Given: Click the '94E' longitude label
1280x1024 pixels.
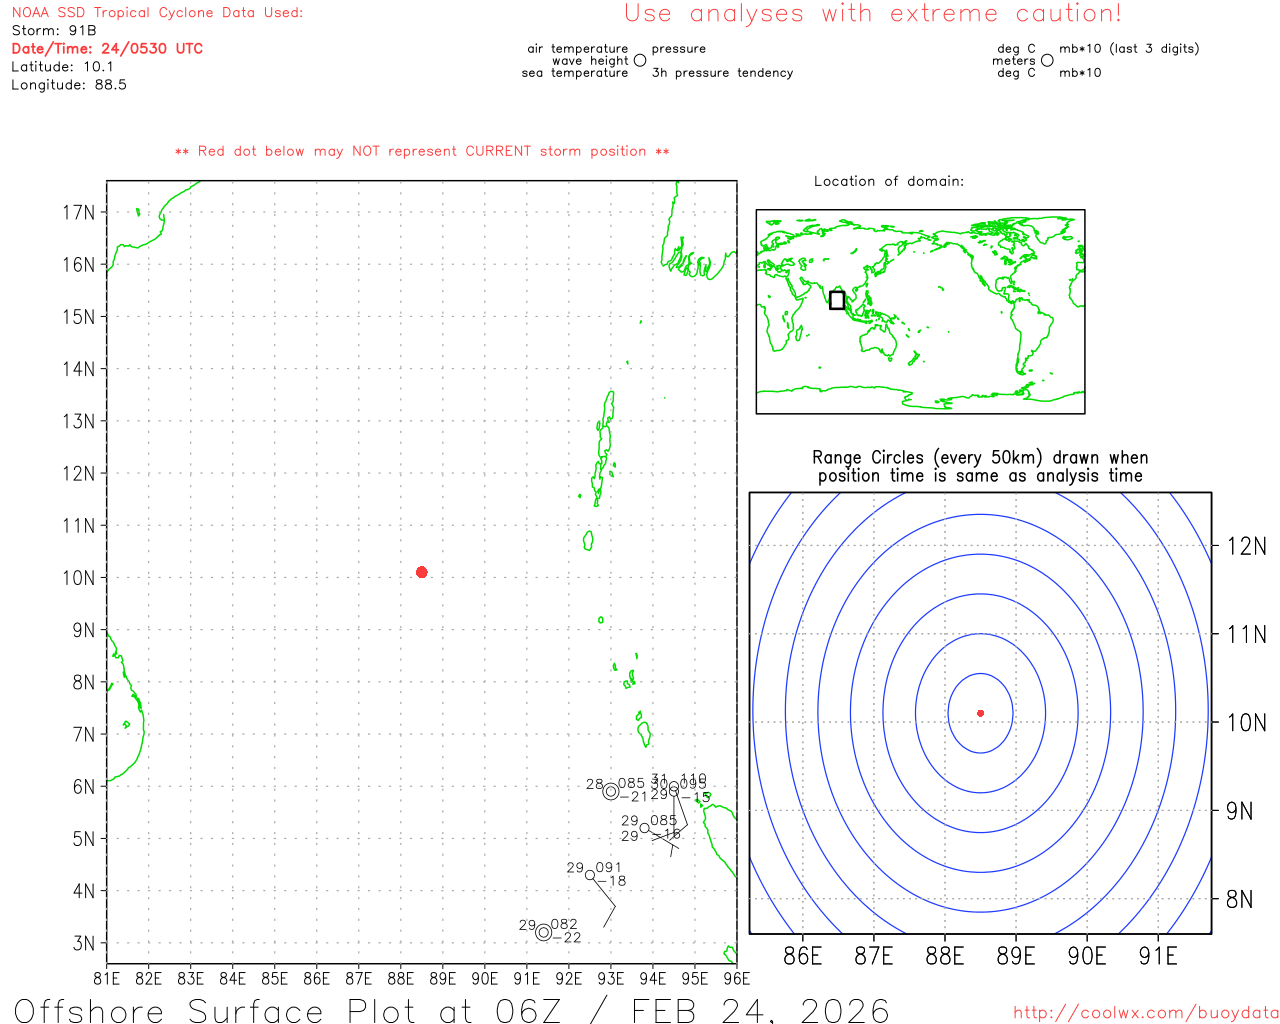Looking at the screenshot, I should click(653, 979).
